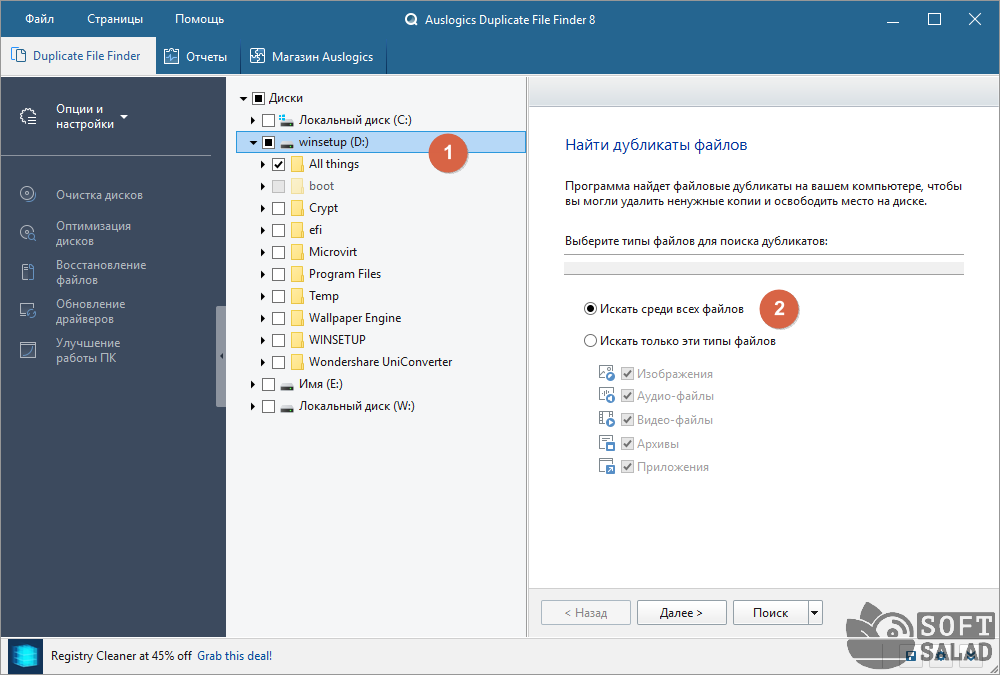Viewport: 1000px width, 675px height.
Task: Click the File Recovery sidebar icon
Action: click(28, 272)
